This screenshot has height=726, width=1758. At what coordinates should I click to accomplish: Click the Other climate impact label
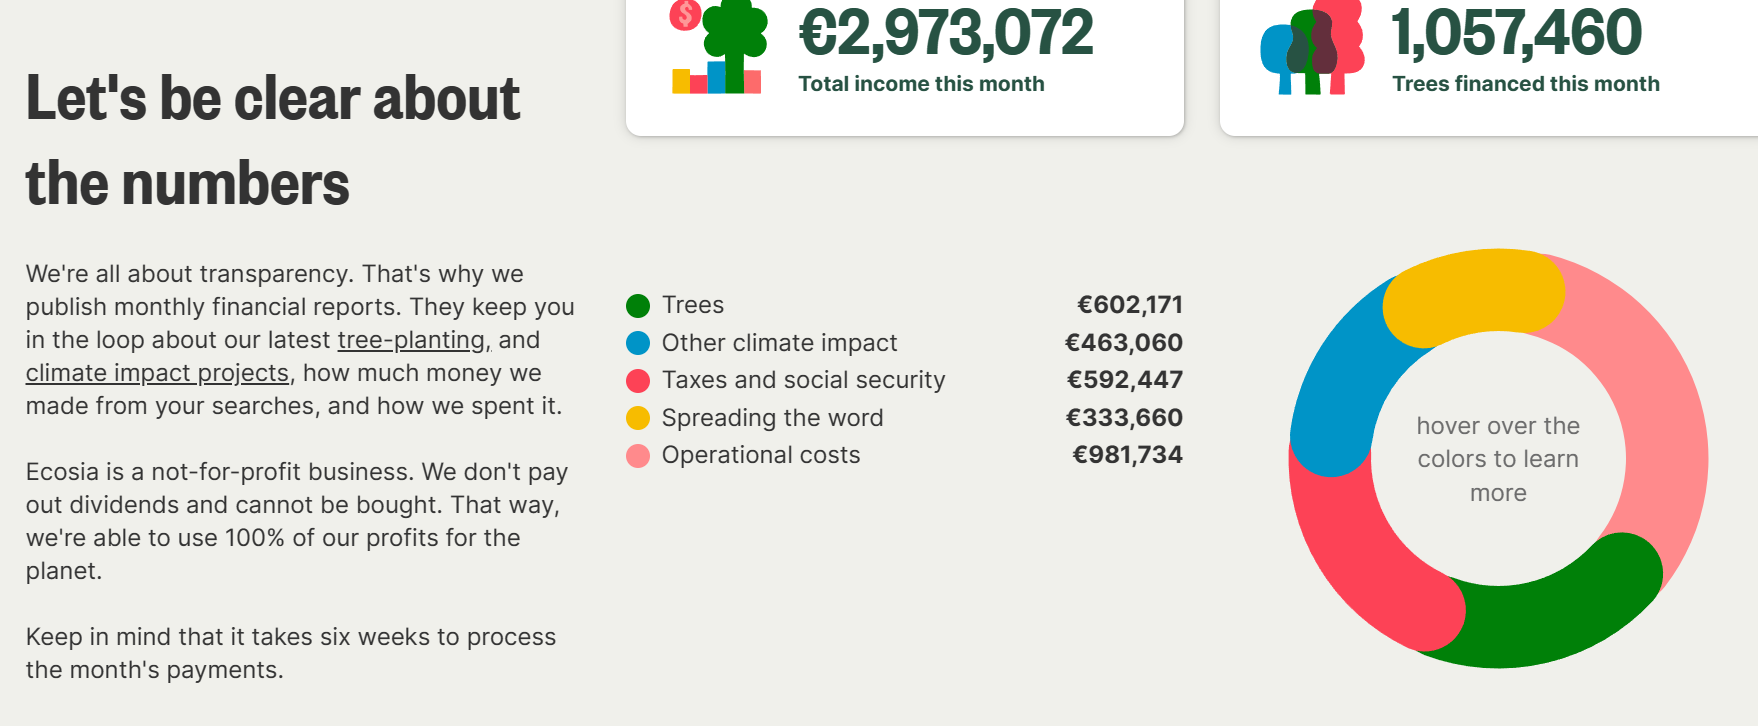[779, 343]
